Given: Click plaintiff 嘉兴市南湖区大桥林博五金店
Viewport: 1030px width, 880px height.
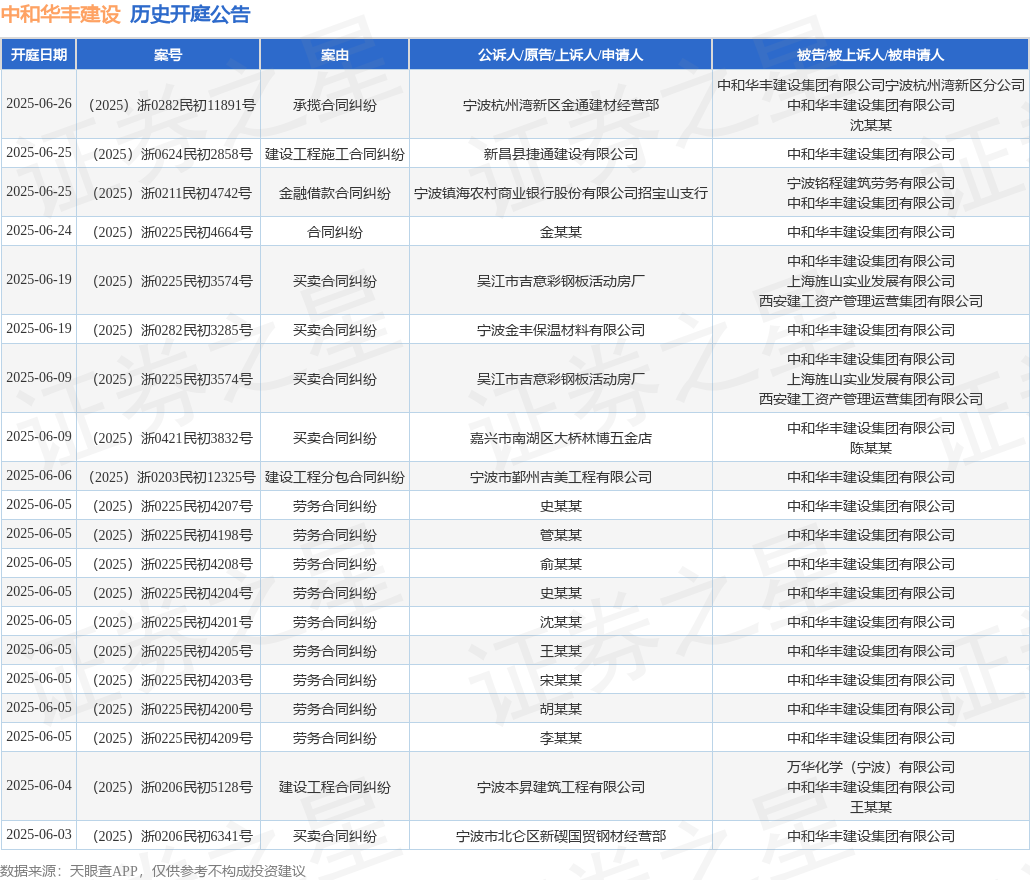Looking at the screenshot, I should pyautogui.click(x=560, y=438).
